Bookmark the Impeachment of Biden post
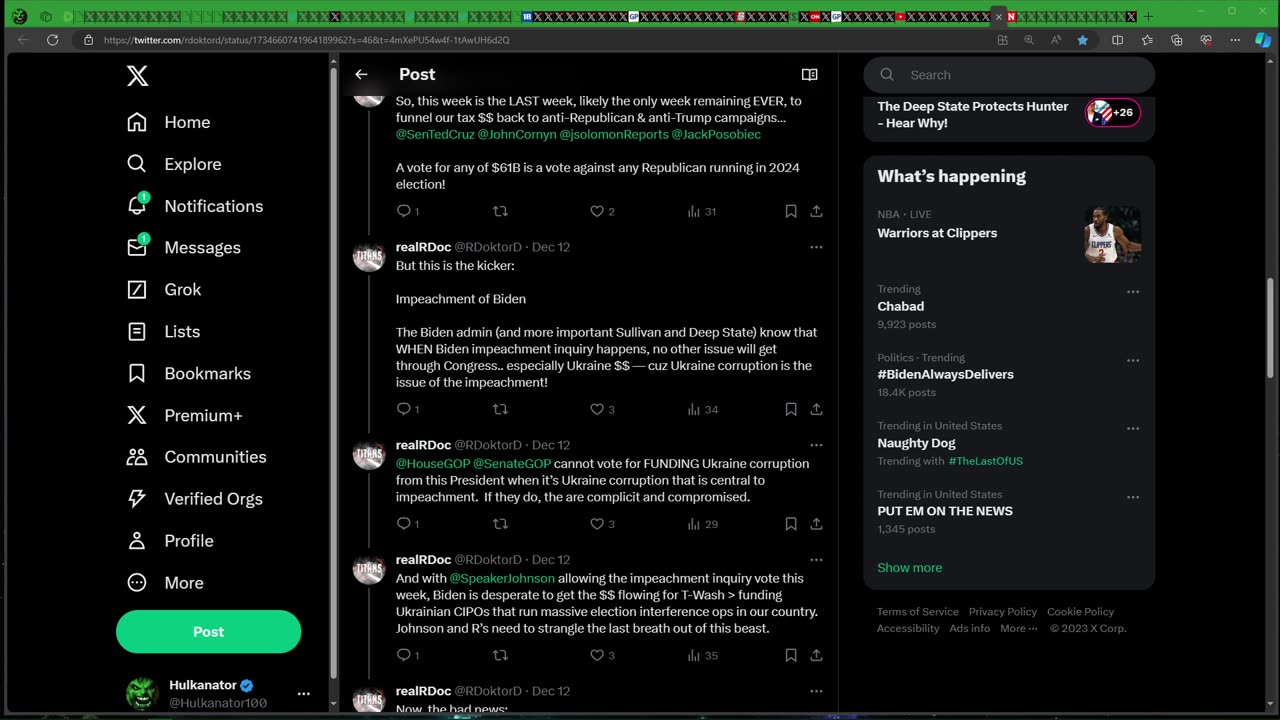Viewport: 1280px width, 720px height. click(791, 409)
